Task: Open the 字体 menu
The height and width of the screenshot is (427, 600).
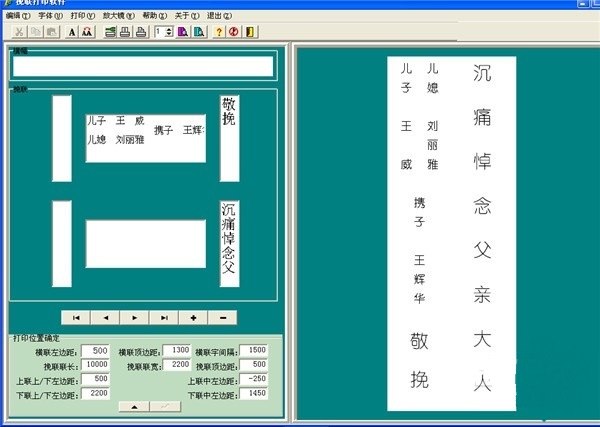Action: (x=50, y=16)
